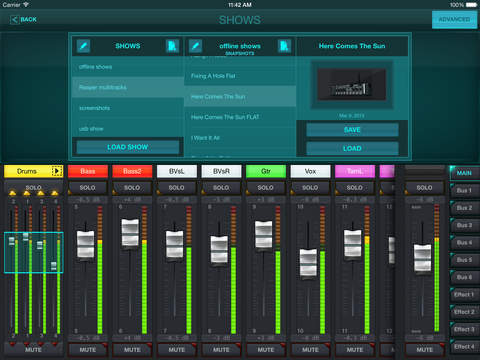This screenshot has width=480, height=360.
Task: Open the red Bass channel label
Action: click(88, 171)
